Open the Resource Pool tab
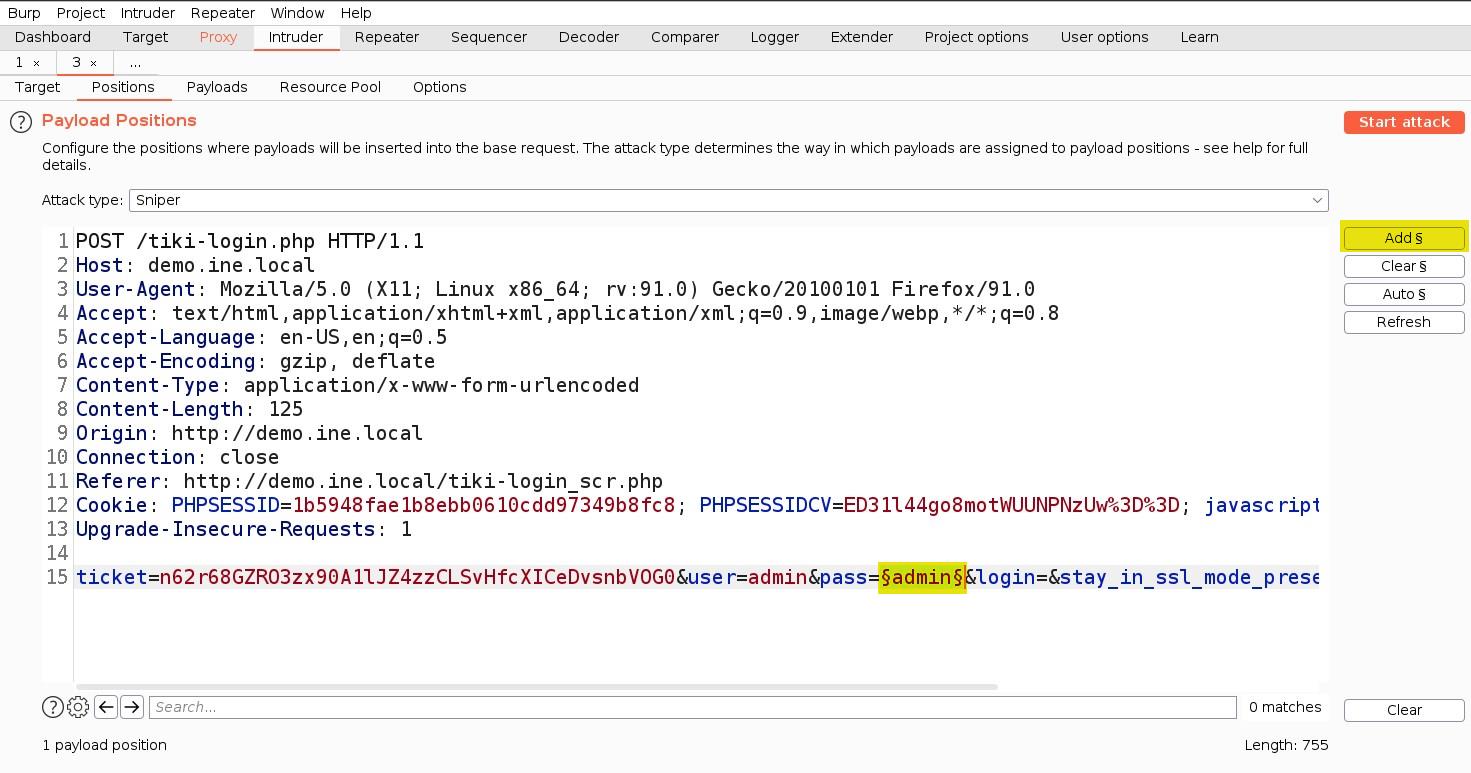This screenshot has height=773, width=1471. (330, 87)
